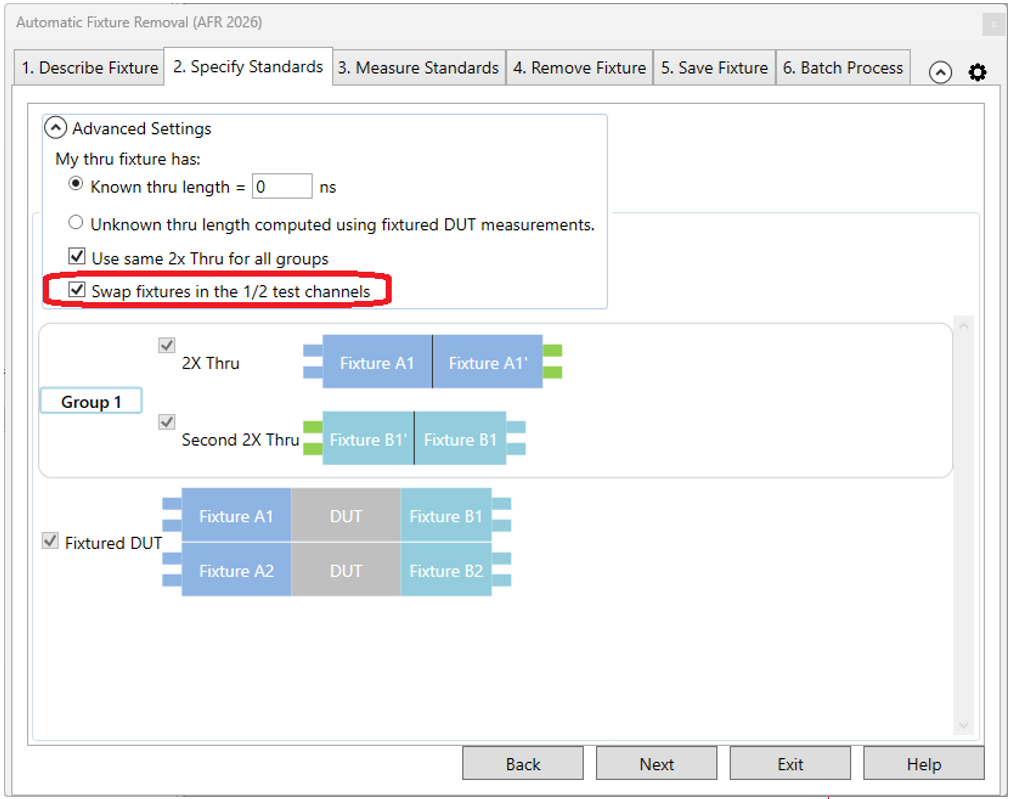Click the Fixture A1' block in 2X Thru
This screenshot has width=1013, height=799.
tap(487, 363)
